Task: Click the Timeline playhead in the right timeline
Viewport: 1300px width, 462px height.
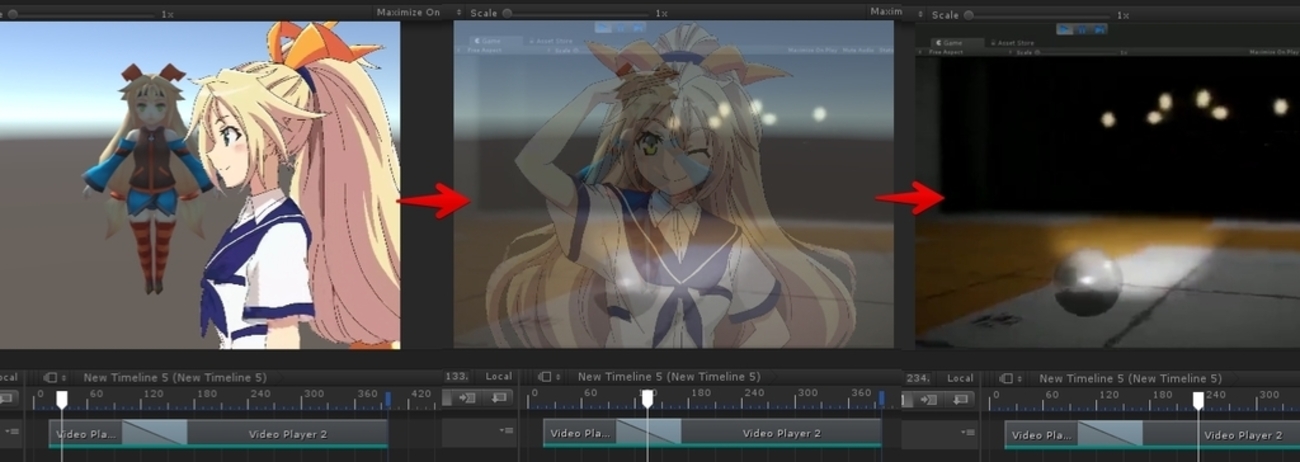Action: coord(1198,400)
